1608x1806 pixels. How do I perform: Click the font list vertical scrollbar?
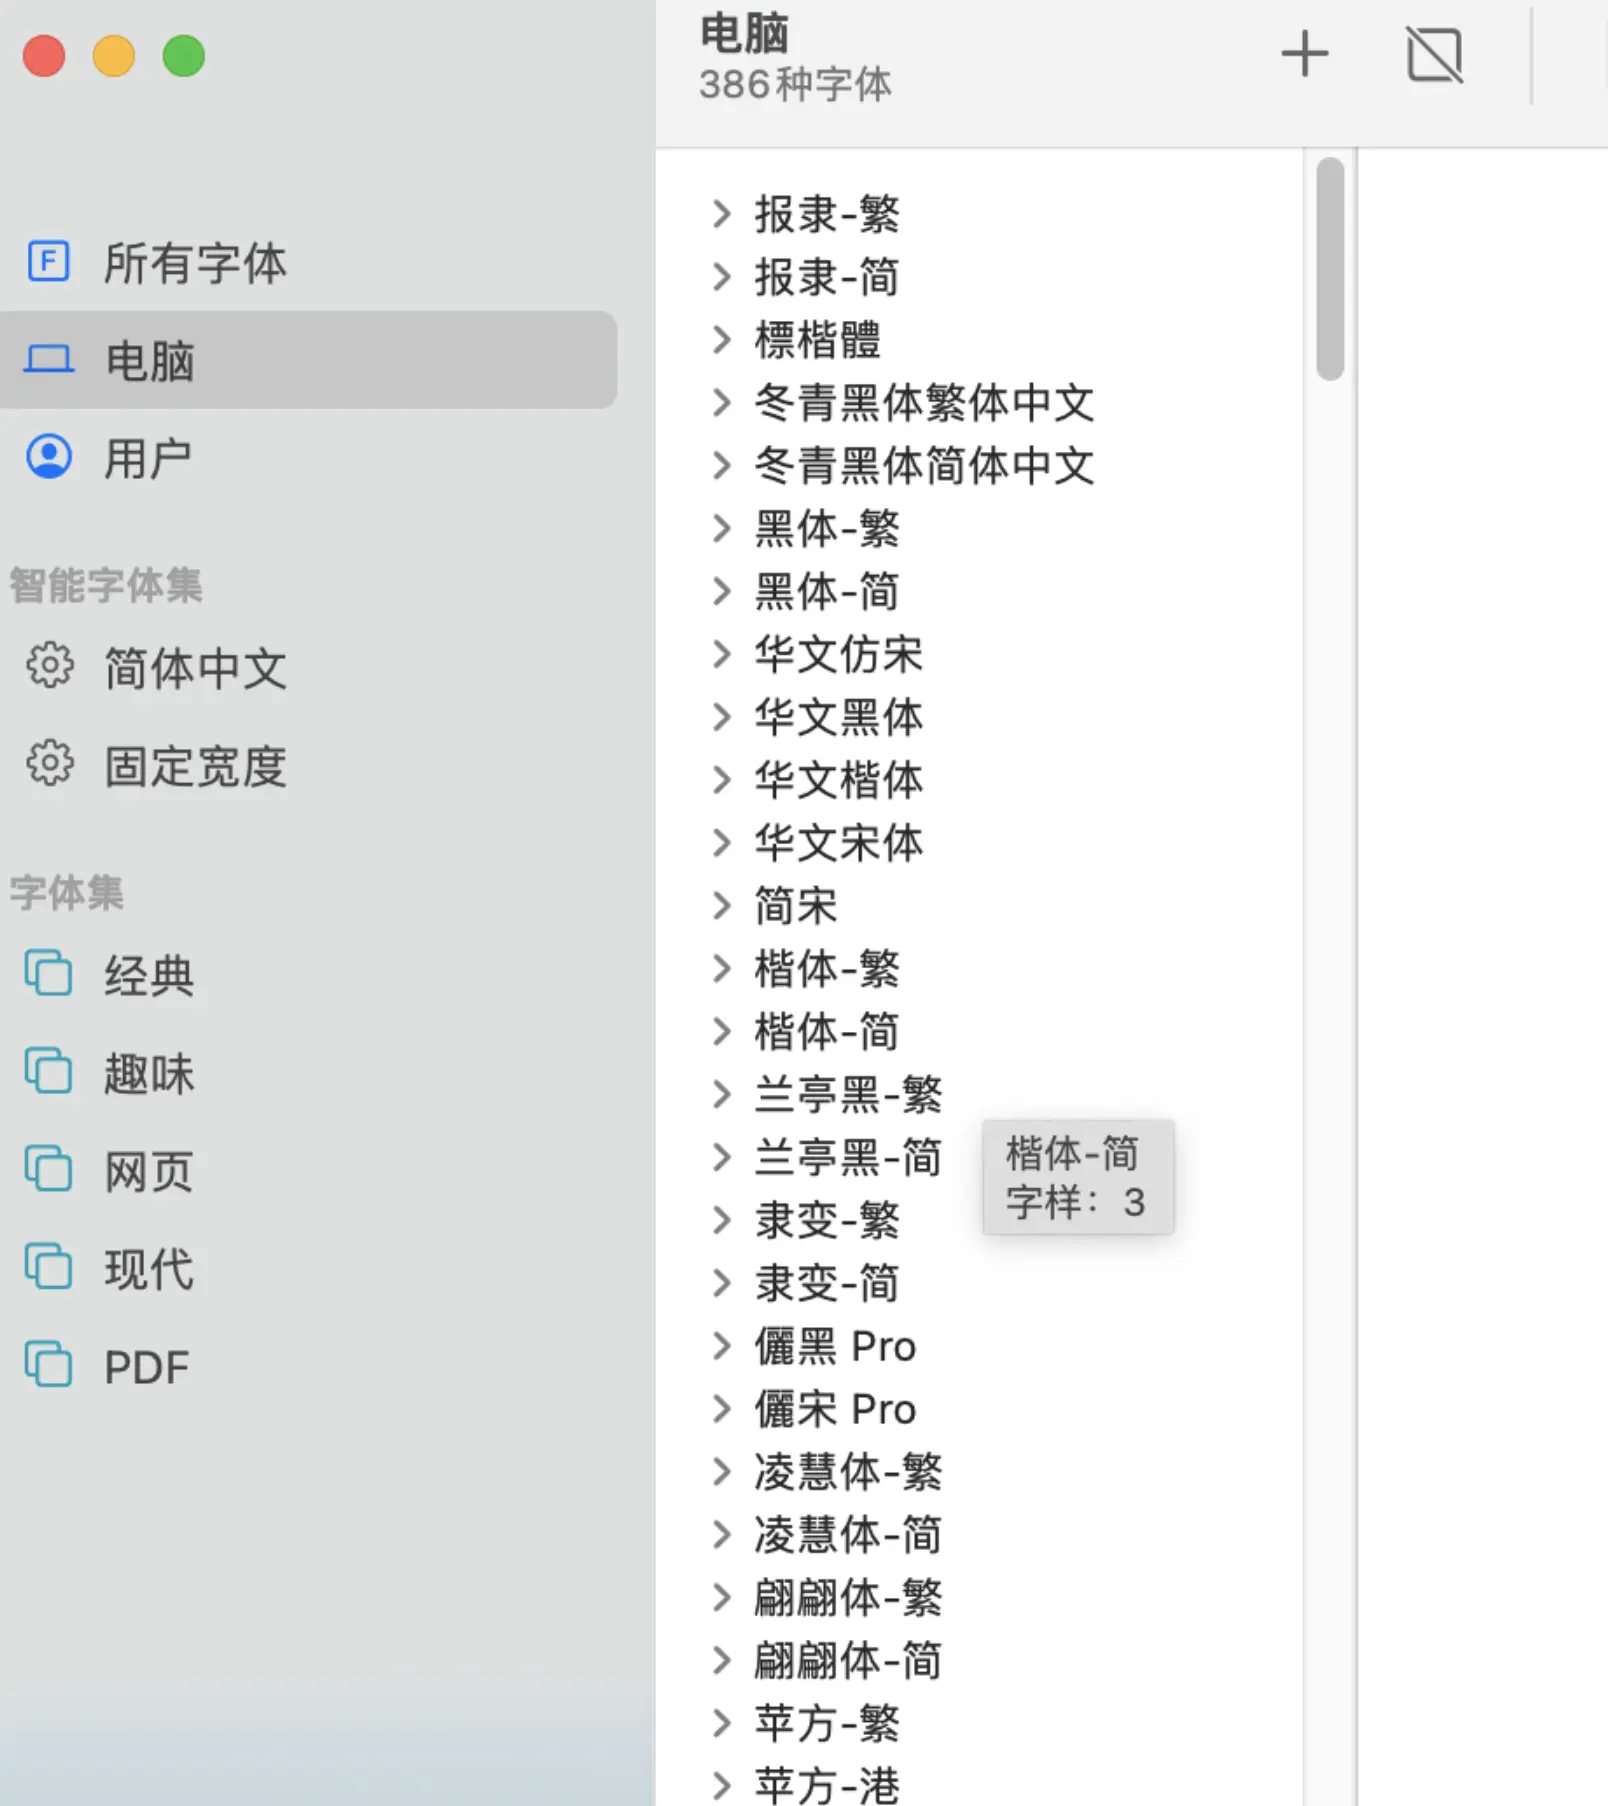point(1329,270)
